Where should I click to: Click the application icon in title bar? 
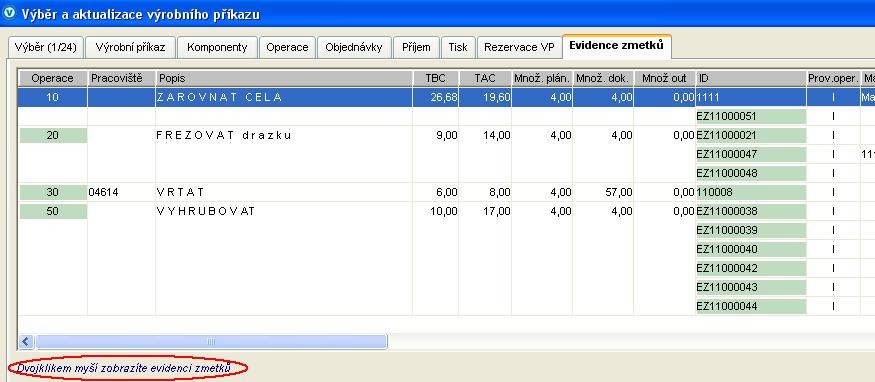pyautogui.click(x=9, y=13)
